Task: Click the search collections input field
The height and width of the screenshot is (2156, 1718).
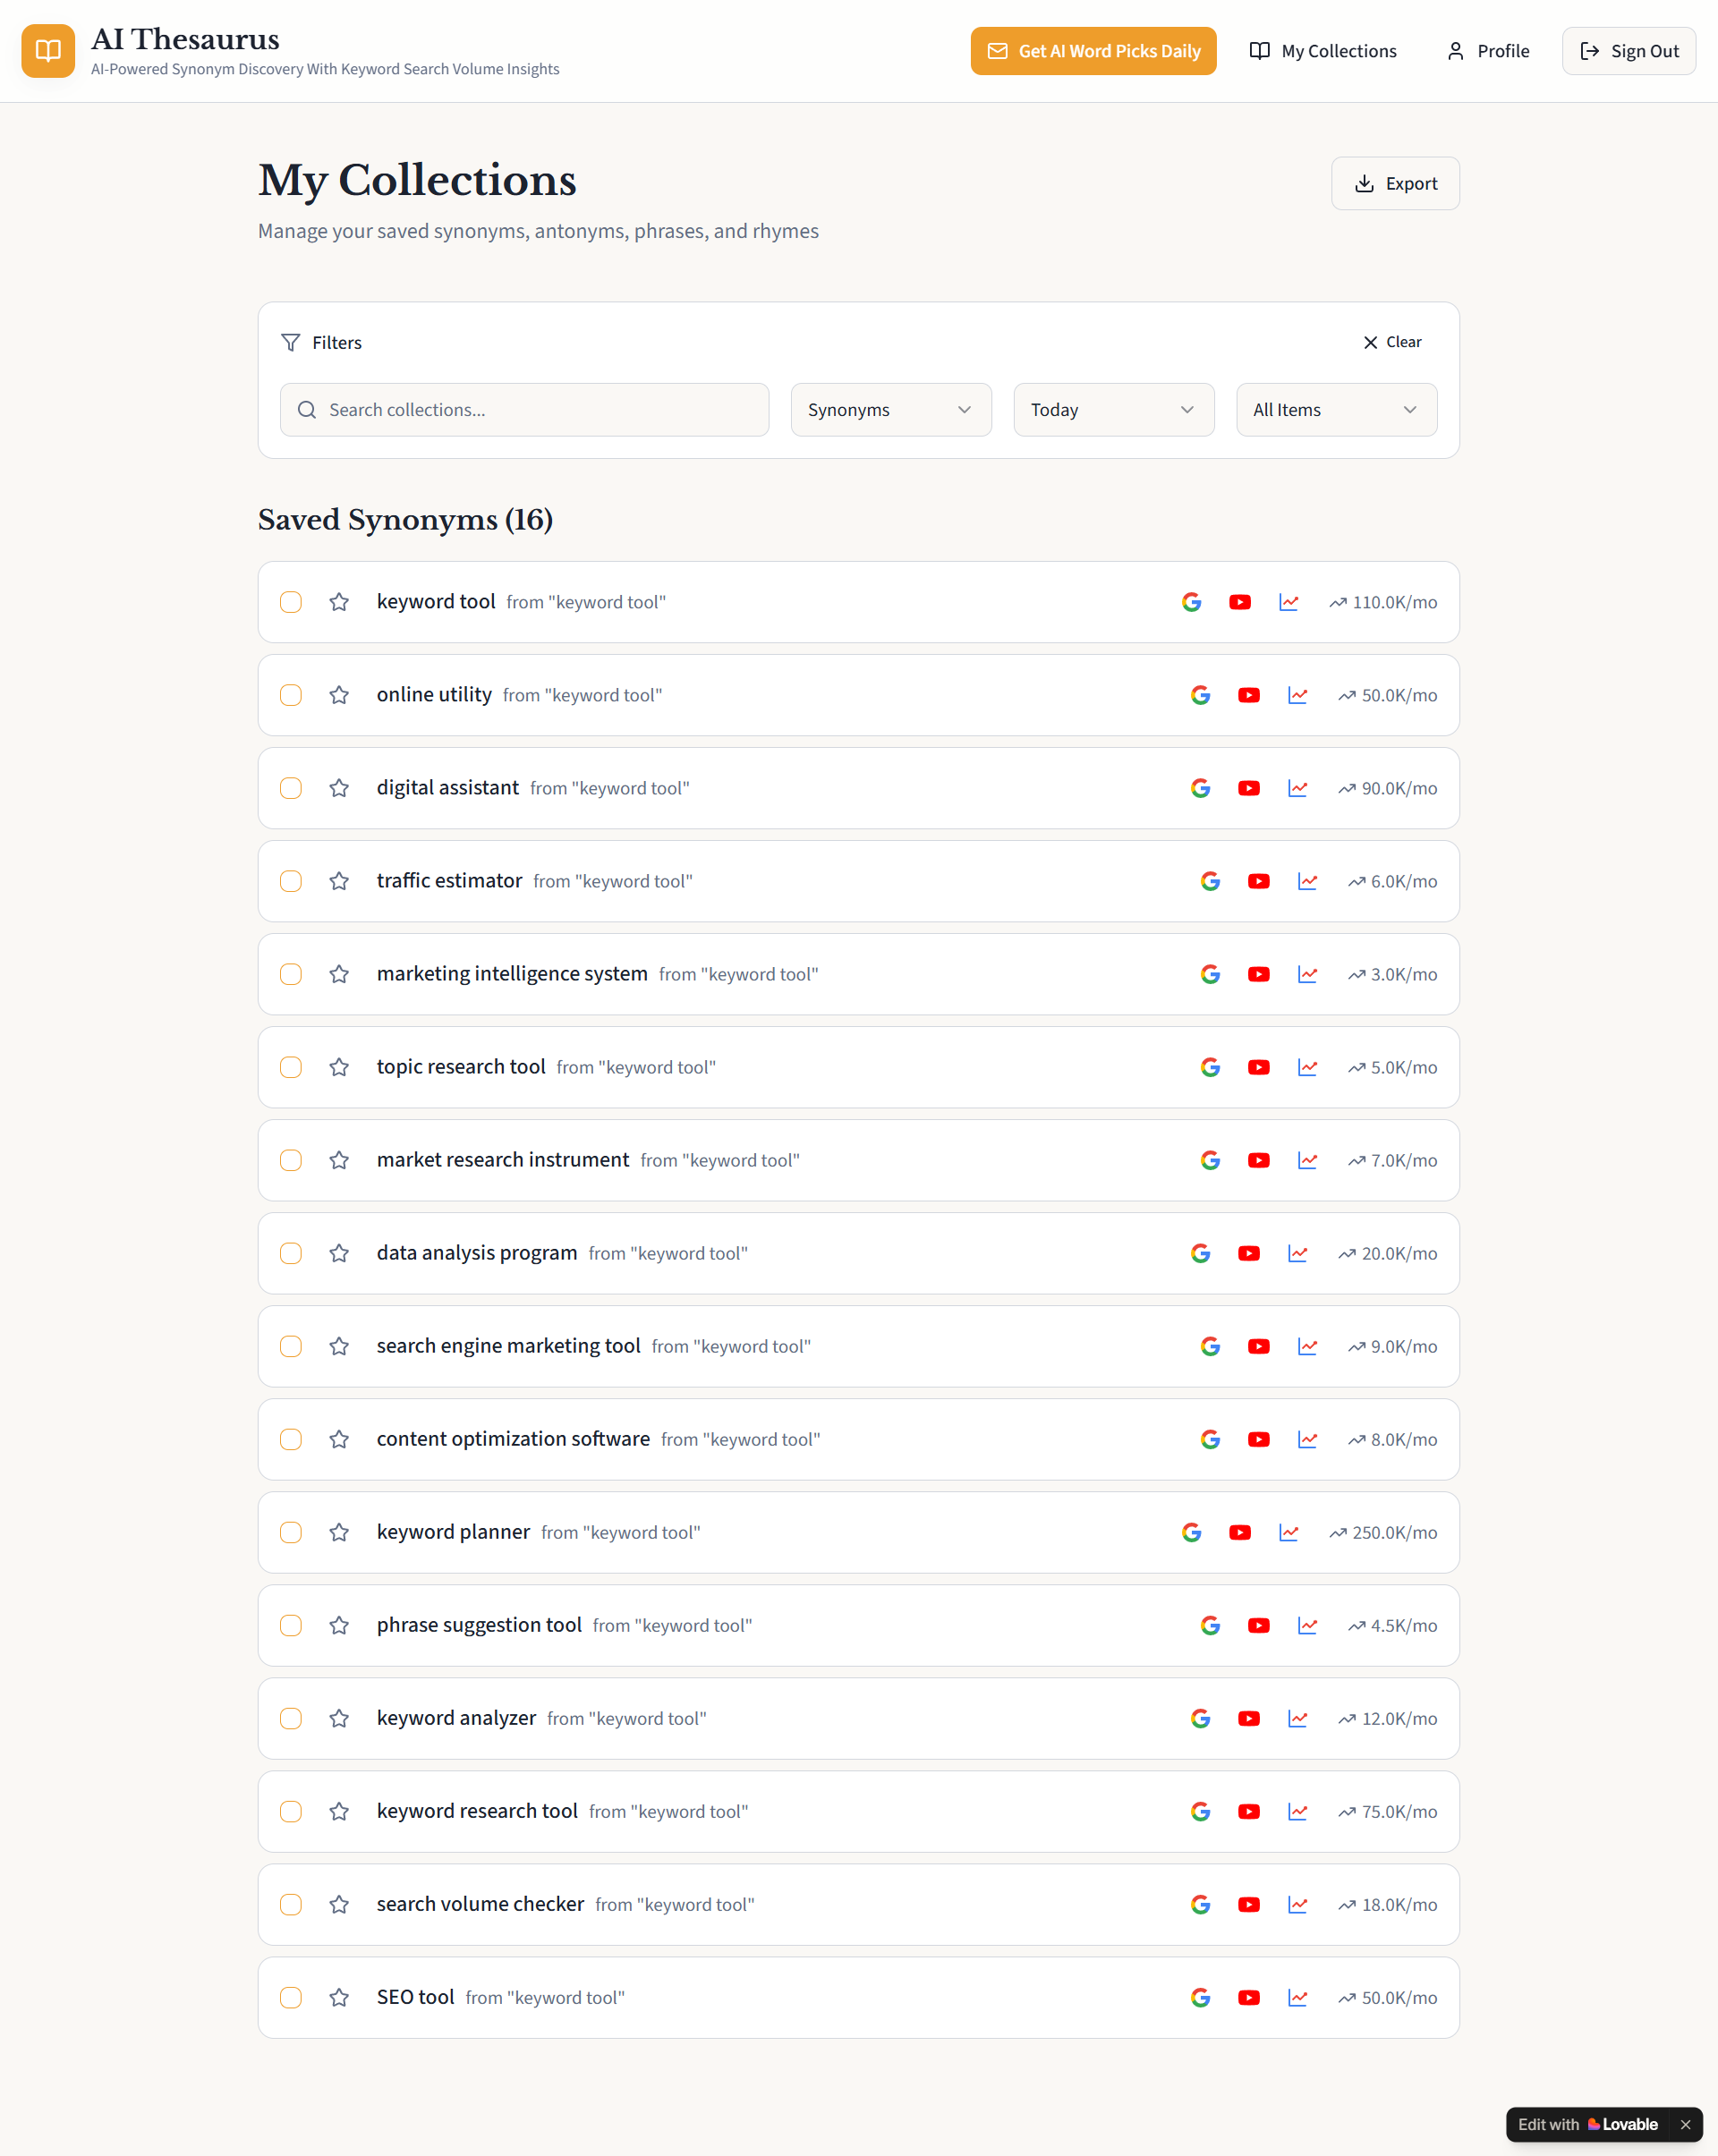Action: tap(524, 409)
